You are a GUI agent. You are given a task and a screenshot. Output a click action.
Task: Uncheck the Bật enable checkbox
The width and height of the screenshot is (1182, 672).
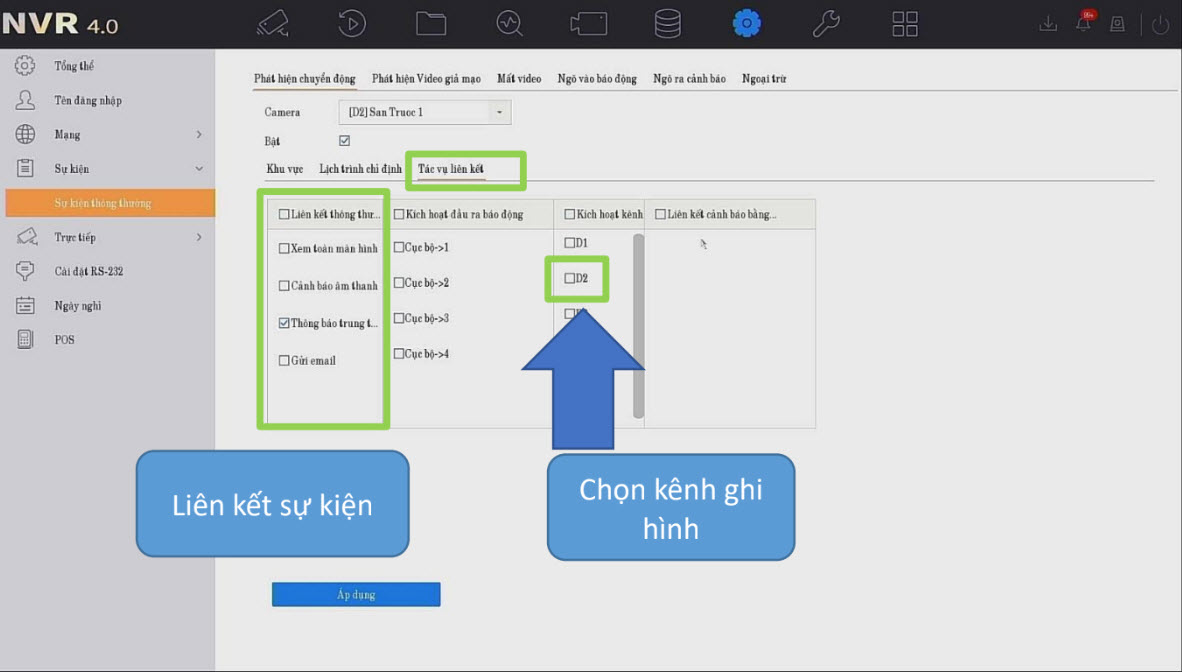click(345, 141)
